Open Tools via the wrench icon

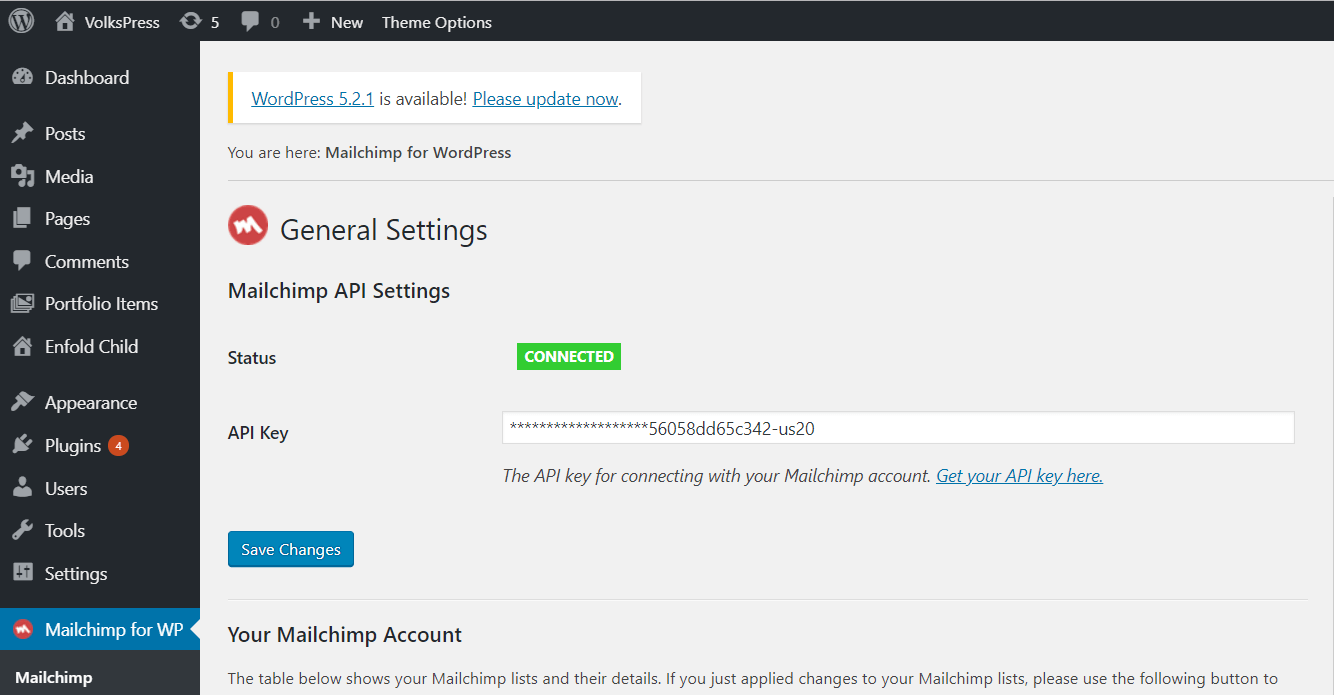click(x=24, y=530)
